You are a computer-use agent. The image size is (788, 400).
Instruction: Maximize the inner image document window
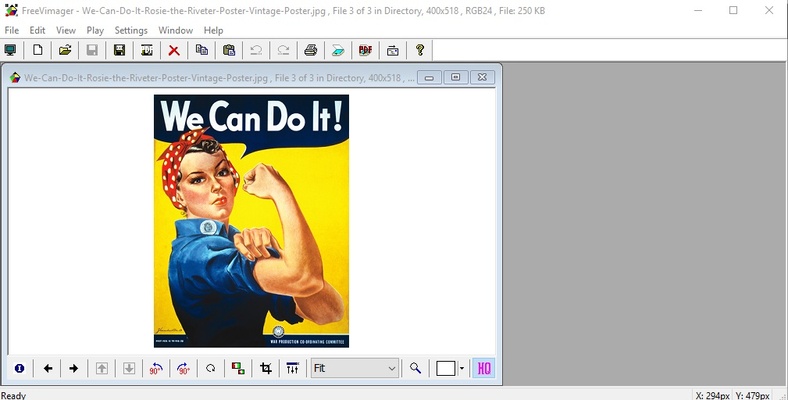pyautogui.click(x=456, y=77)
